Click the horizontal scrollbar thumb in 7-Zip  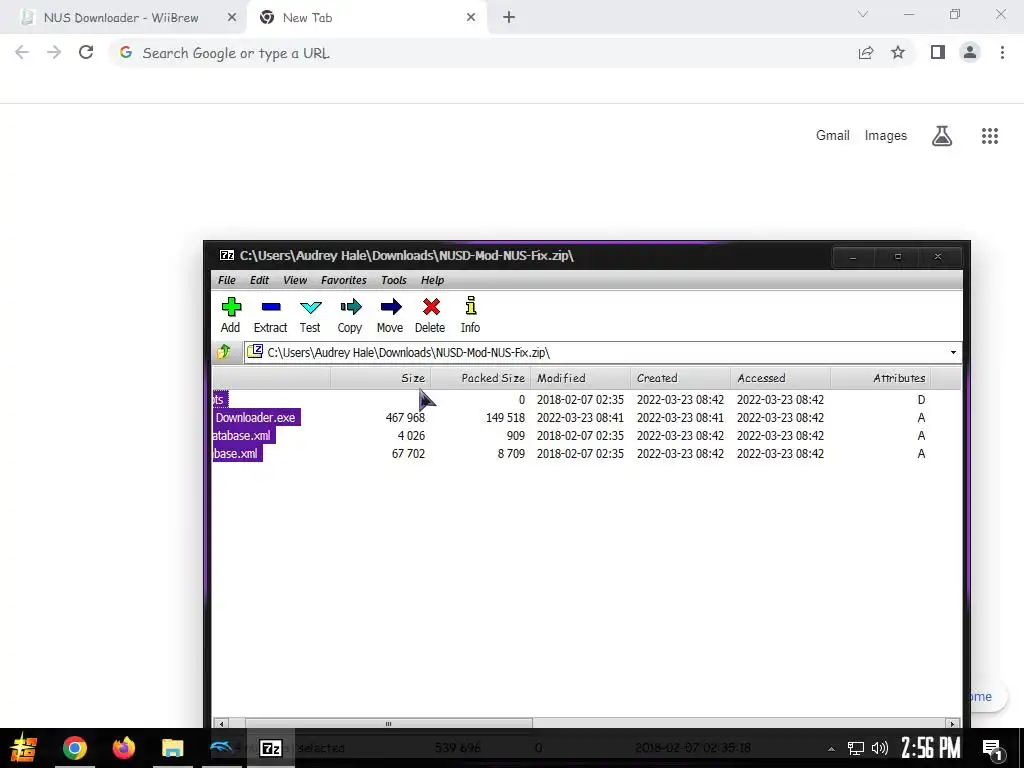click(x=389, y=724)
